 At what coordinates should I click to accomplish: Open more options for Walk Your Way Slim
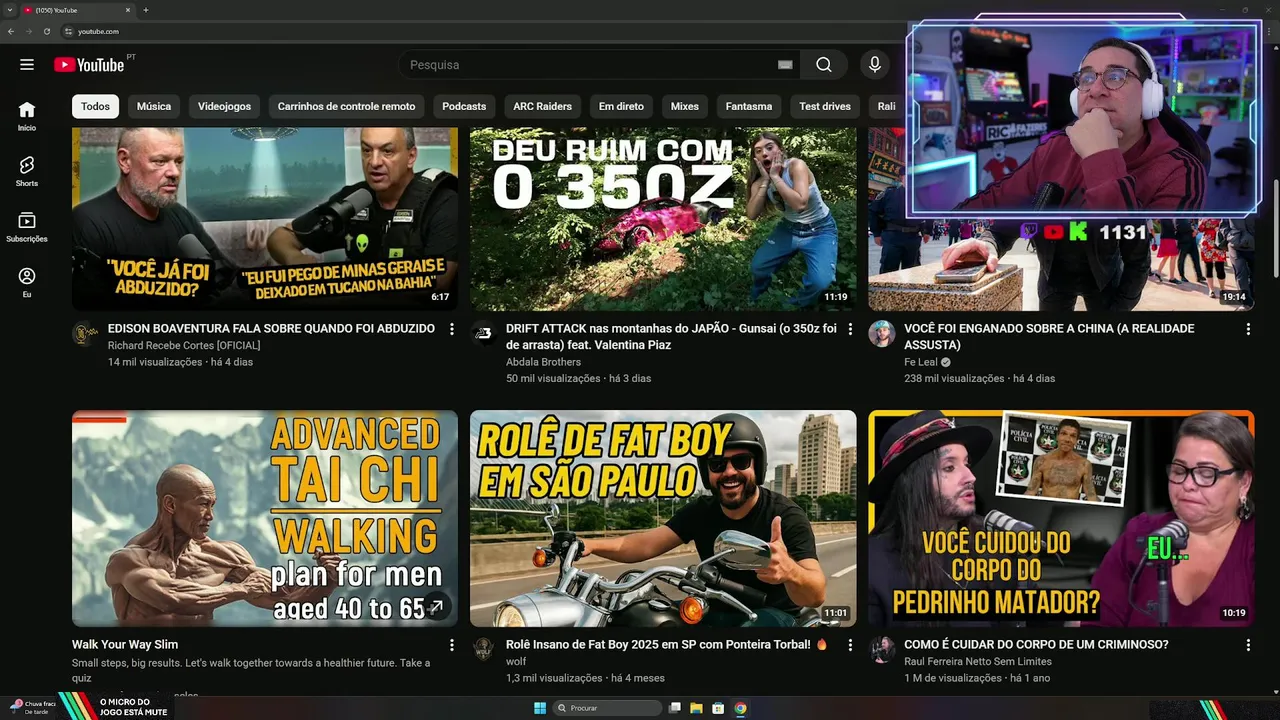click(452, 645)
